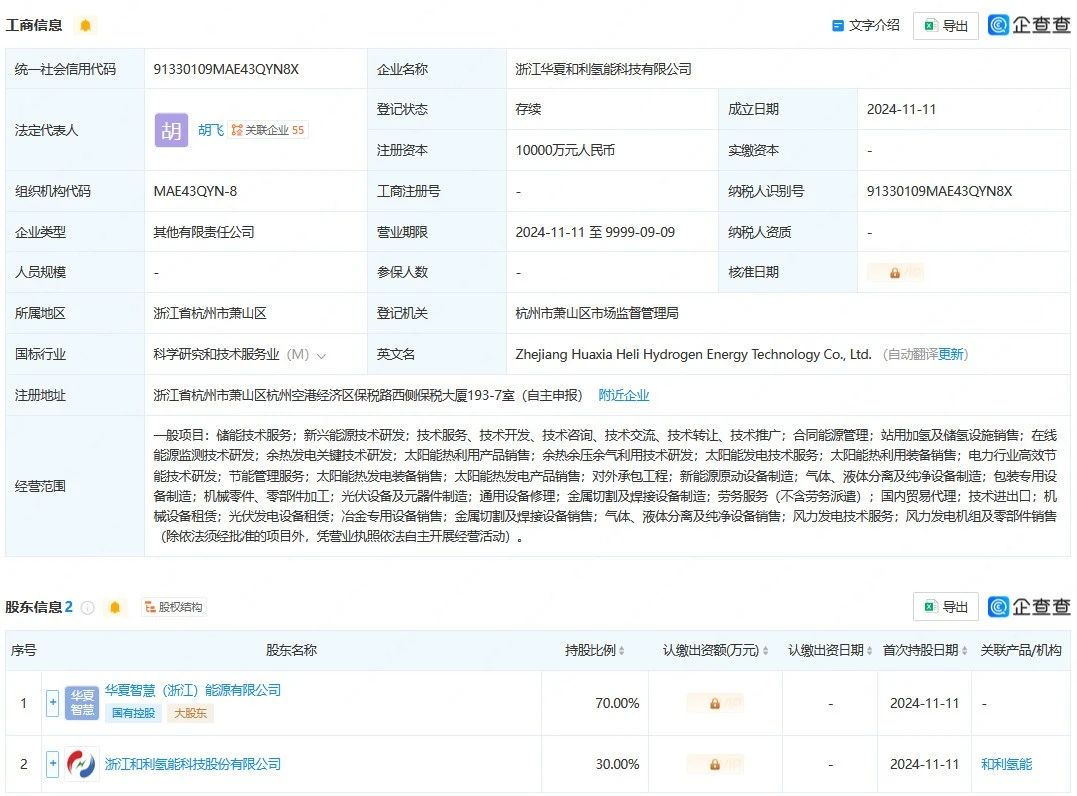Click registered capital 10000万元人民币
This screenshot has height=796, width=1077.
tap(565, 150)
